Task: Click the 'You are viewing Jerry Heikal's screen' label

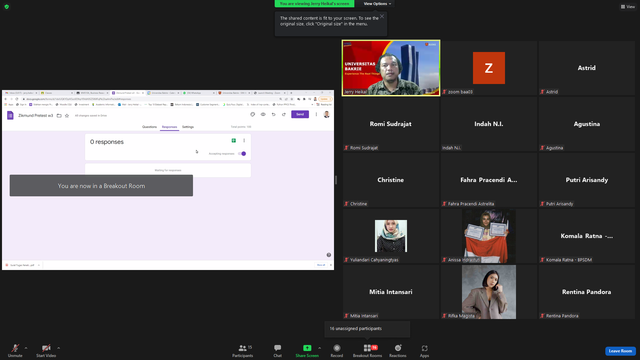Action: pos(314,4)
